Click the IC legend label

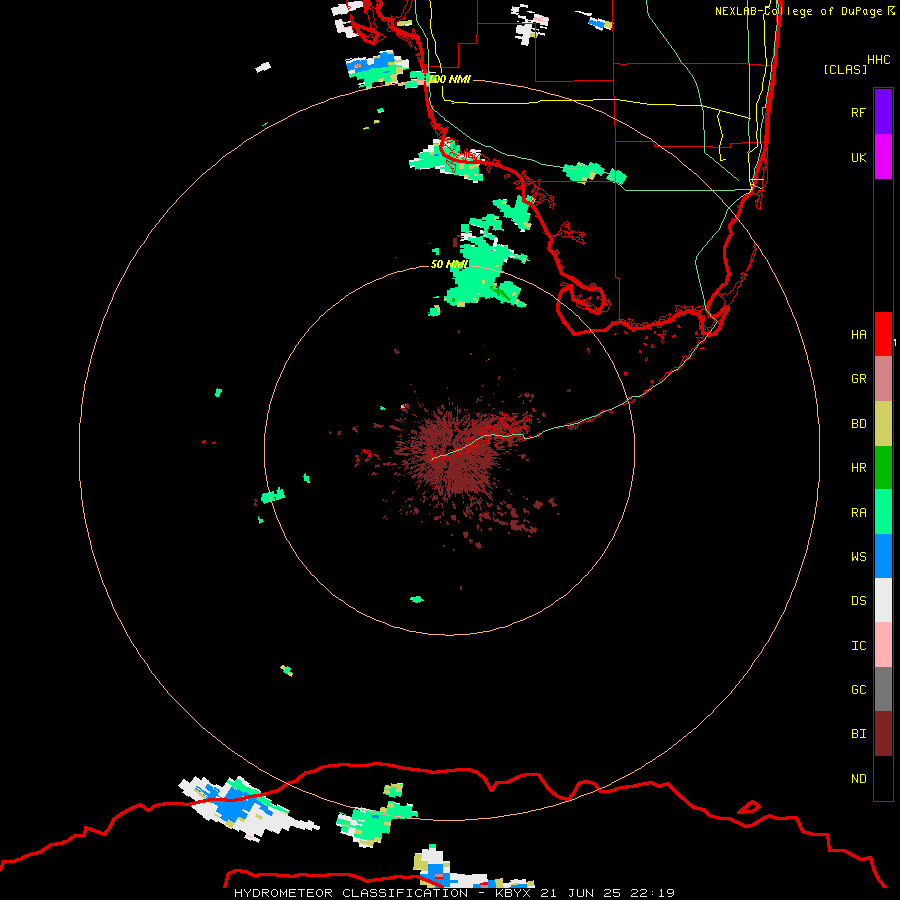[x=858, y=646]
